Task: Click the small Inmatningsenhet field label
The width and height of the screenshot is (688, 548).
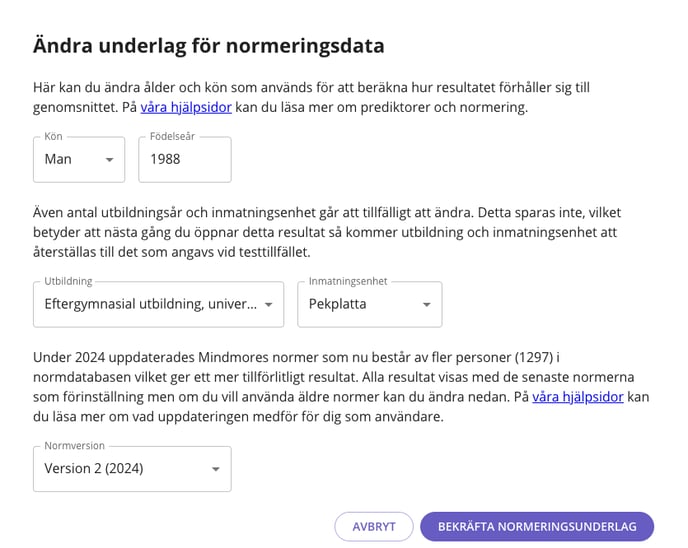Action: pos(348,282)
